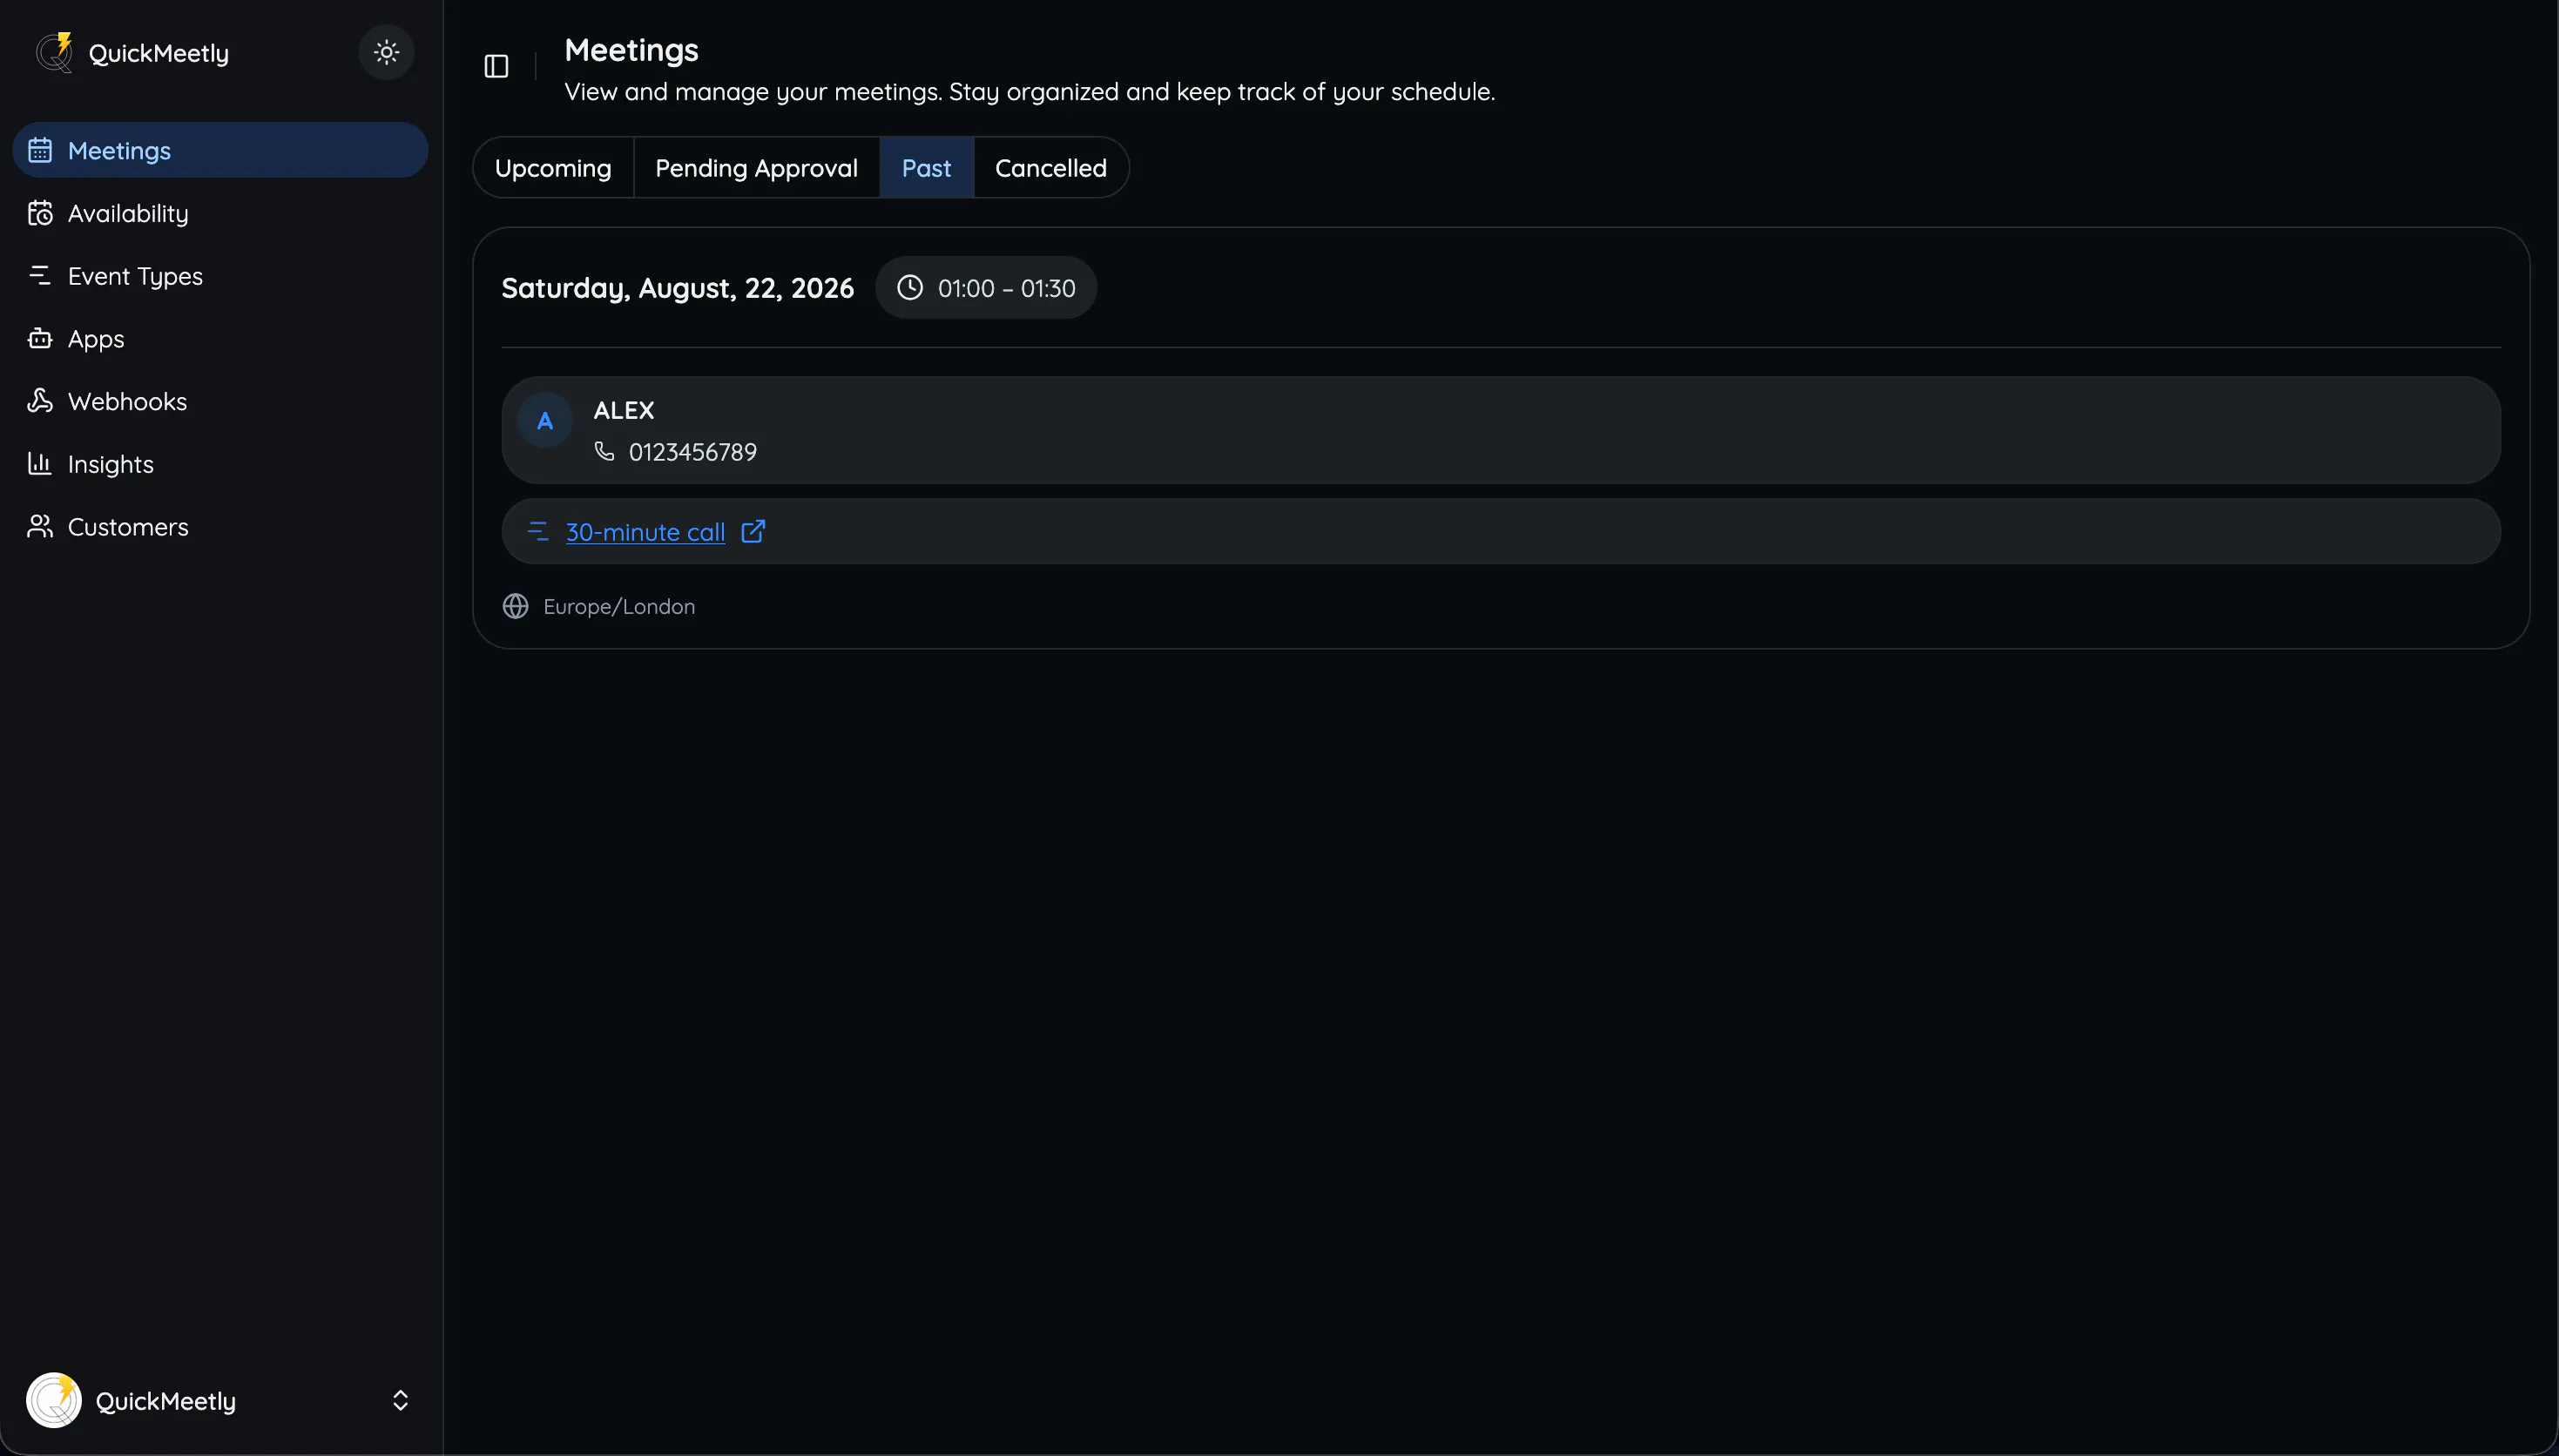The width and height of the screenshot is (2559, 1456).
Task: Click the event type lines icon before 30-minute call
Action: point(538,531)
